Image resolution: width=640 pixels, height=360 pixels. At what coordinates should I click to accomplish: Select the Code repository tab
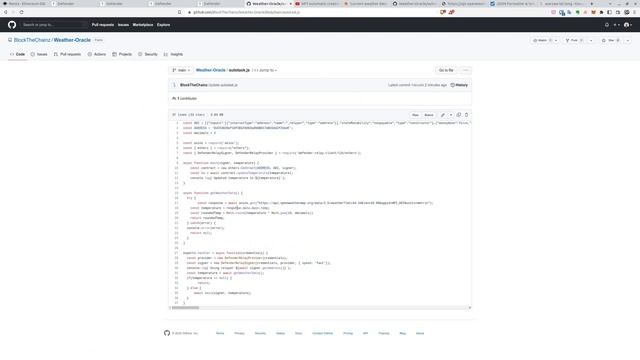tap(18, 54)
